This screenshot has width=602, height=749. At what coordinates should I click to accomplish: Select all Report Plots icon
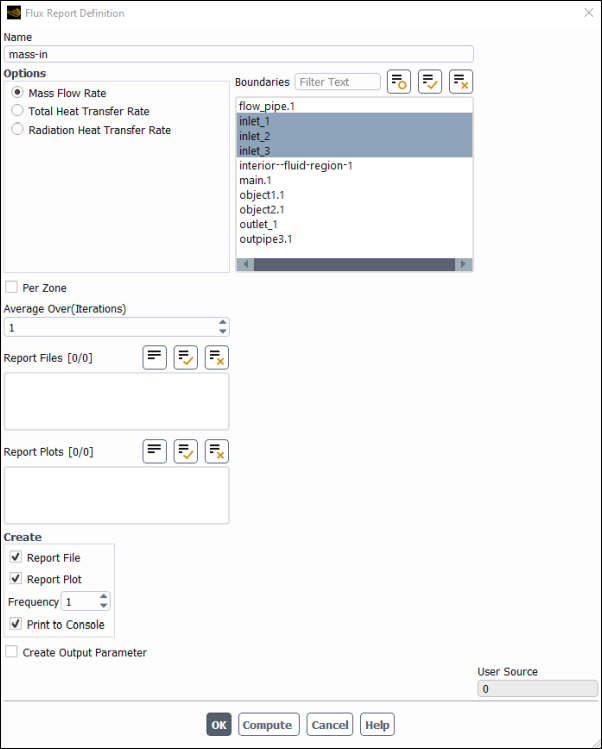[x=185, y=451]
